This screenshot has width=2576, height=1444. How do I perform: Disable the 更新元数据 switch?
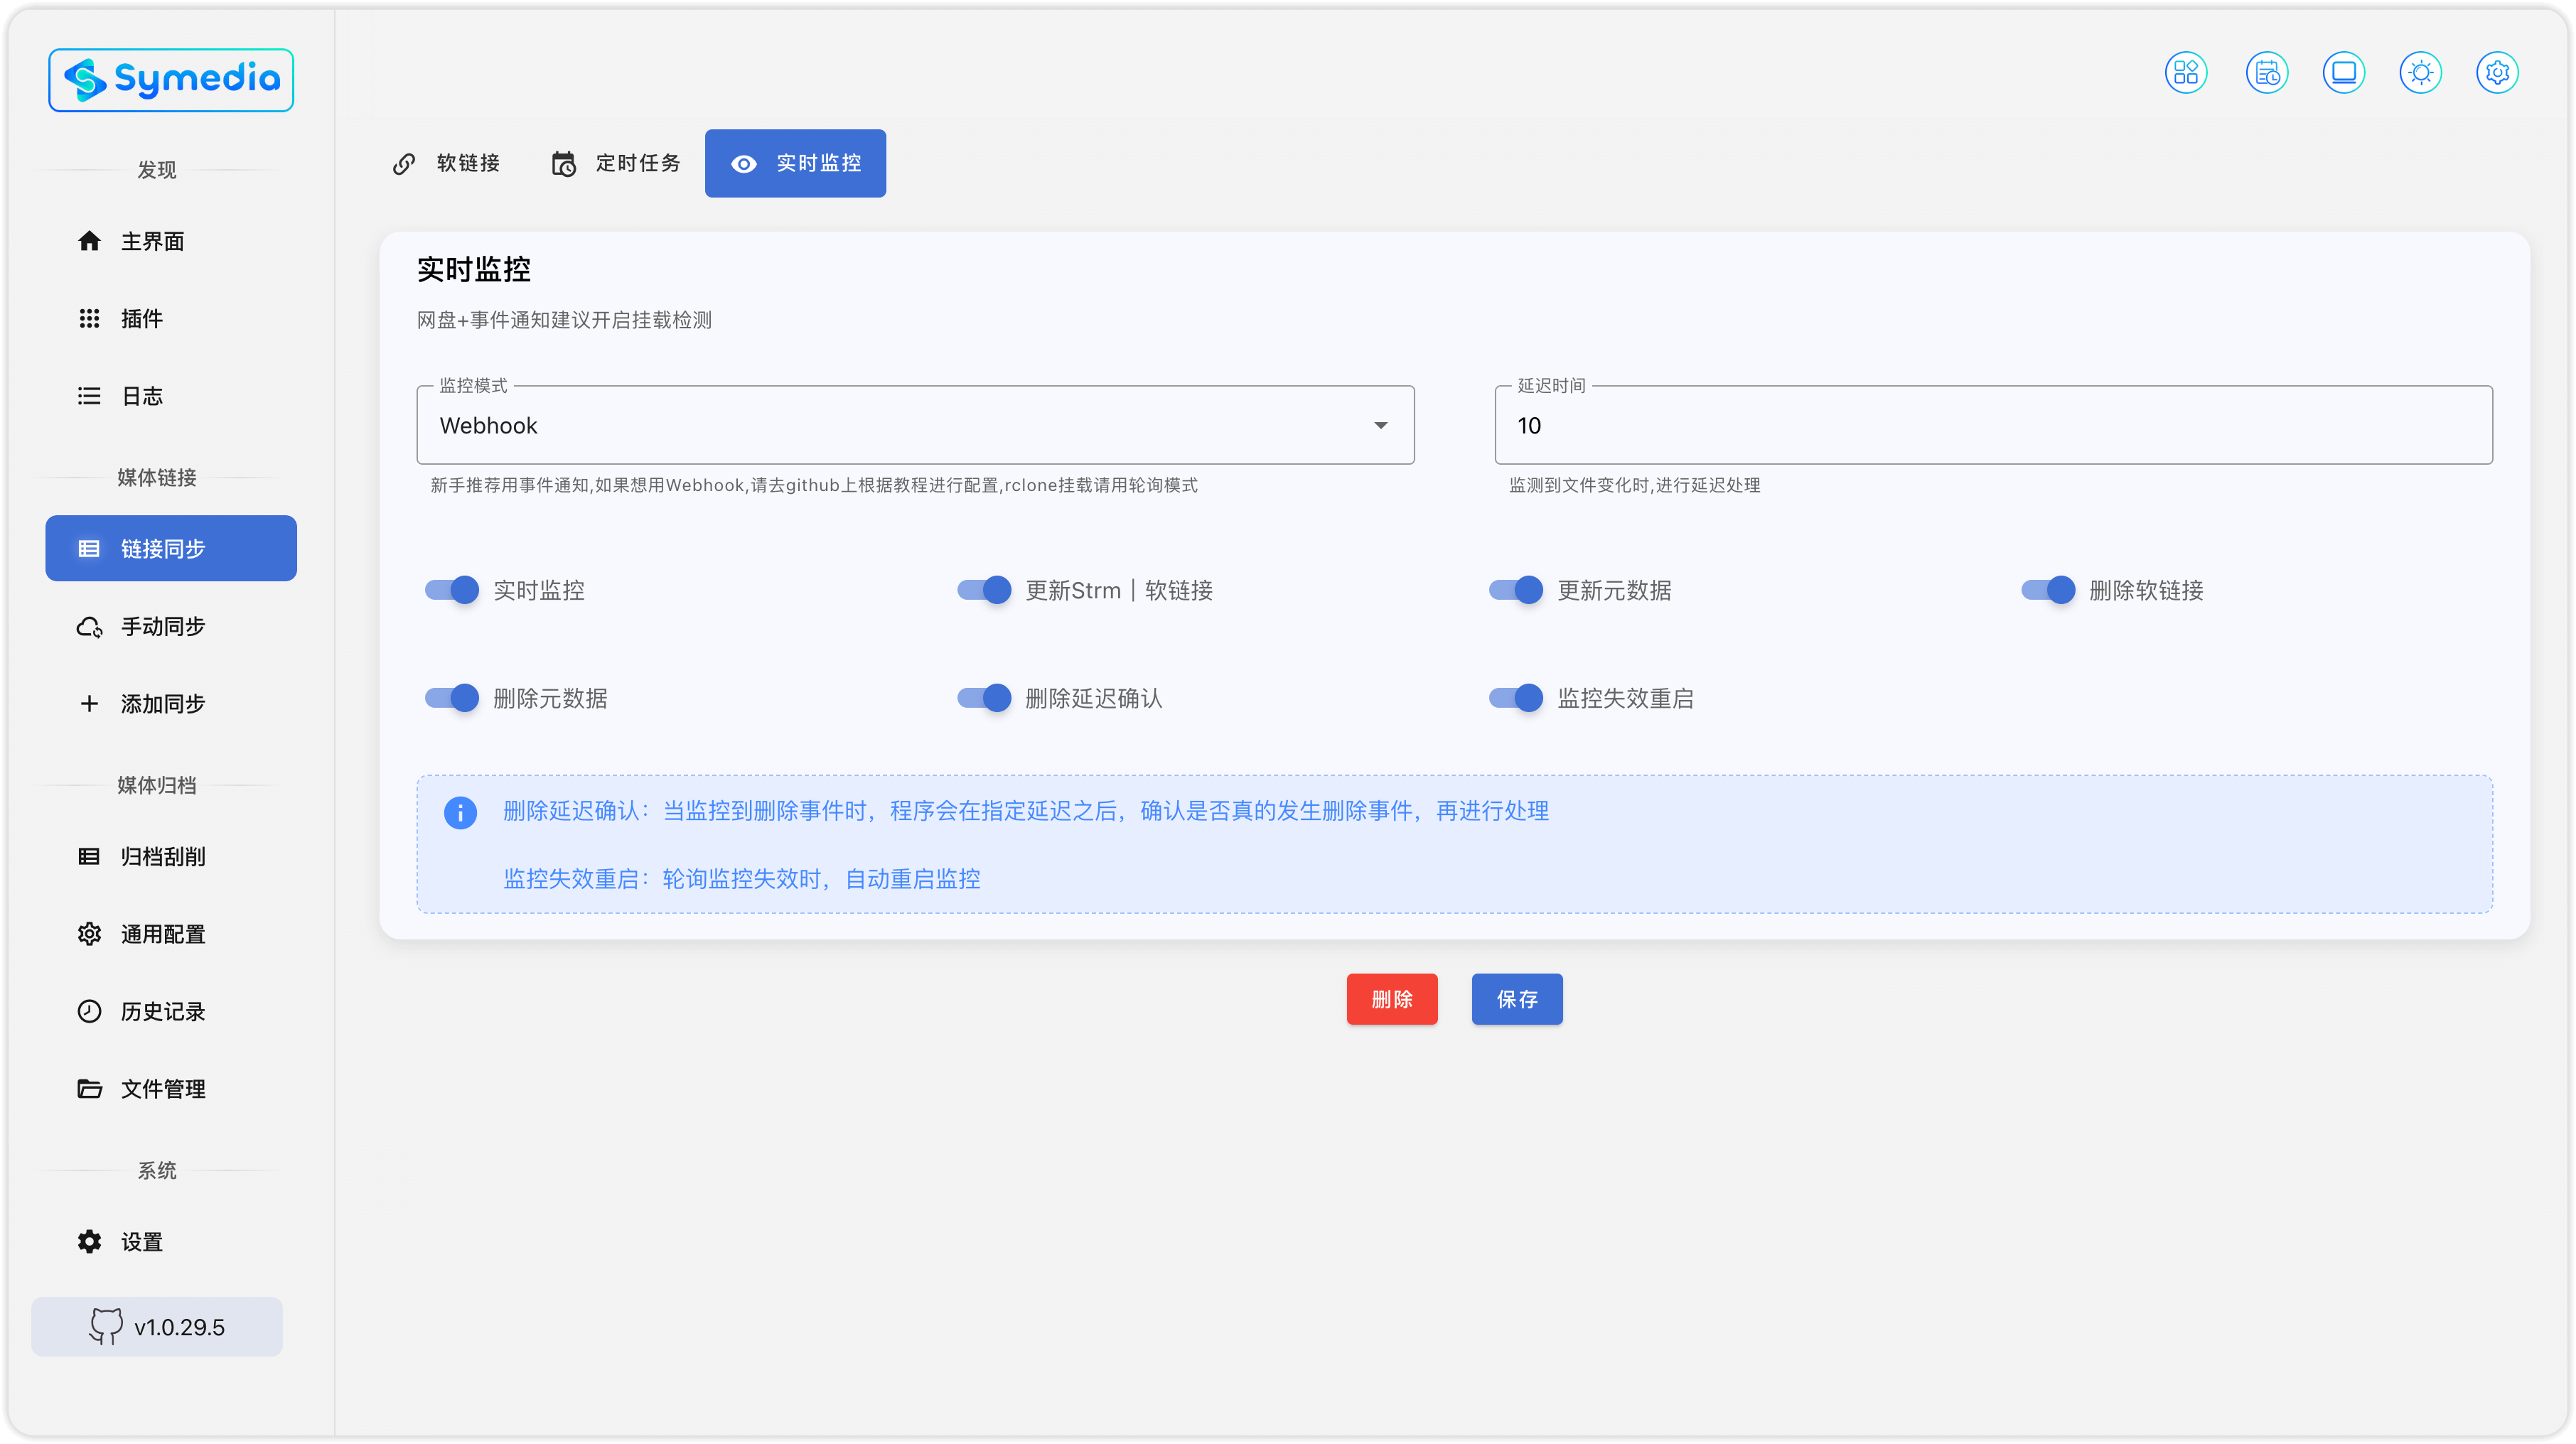point(1516,590)
